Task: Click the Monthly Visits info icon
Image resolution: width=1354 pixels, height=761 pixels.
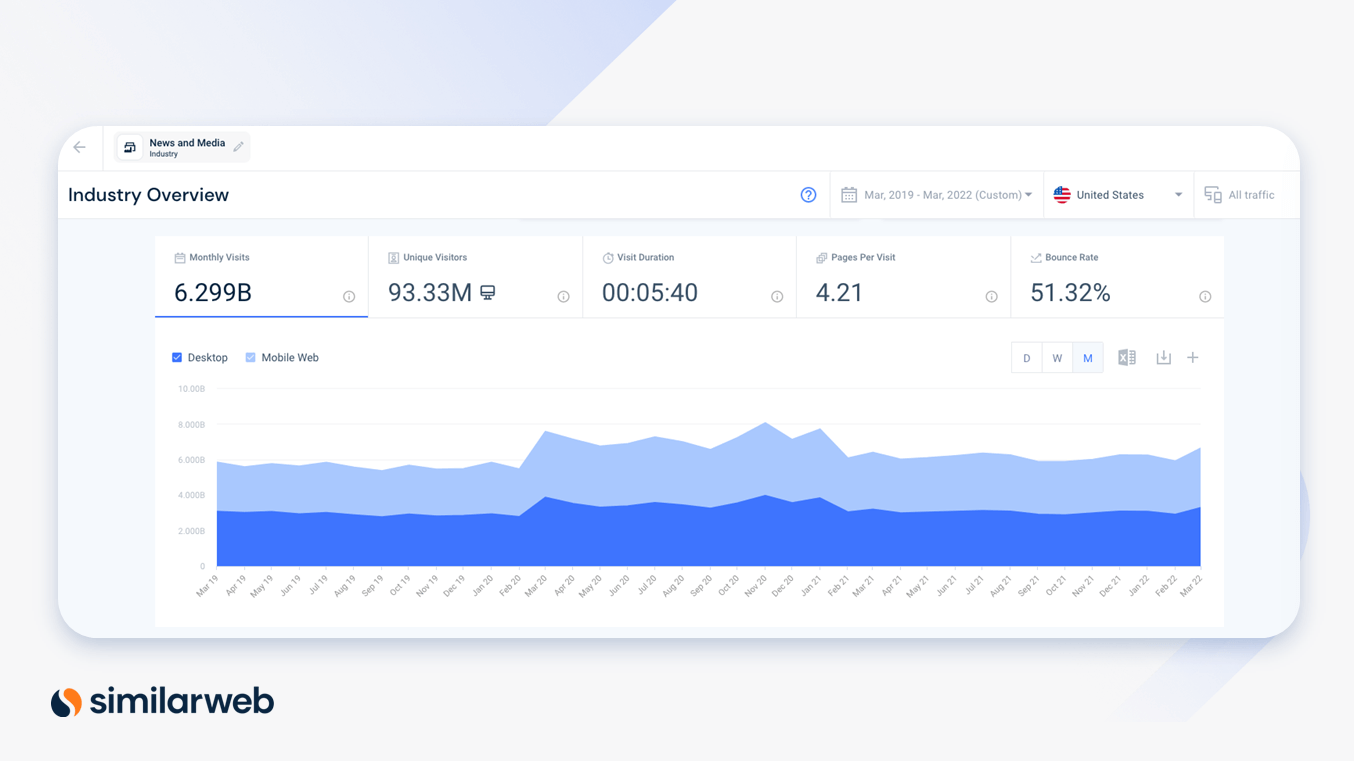Action: pyautogui.click(x=347, y=296)
